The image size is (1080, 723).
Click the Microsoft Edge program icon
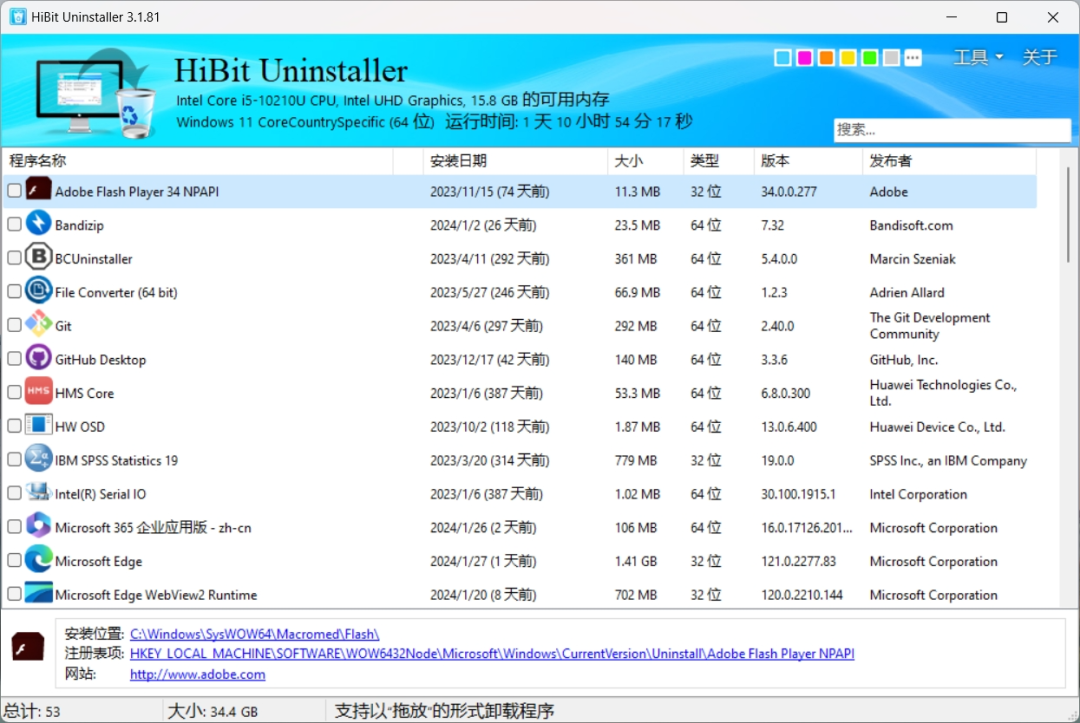click(39, 559)
